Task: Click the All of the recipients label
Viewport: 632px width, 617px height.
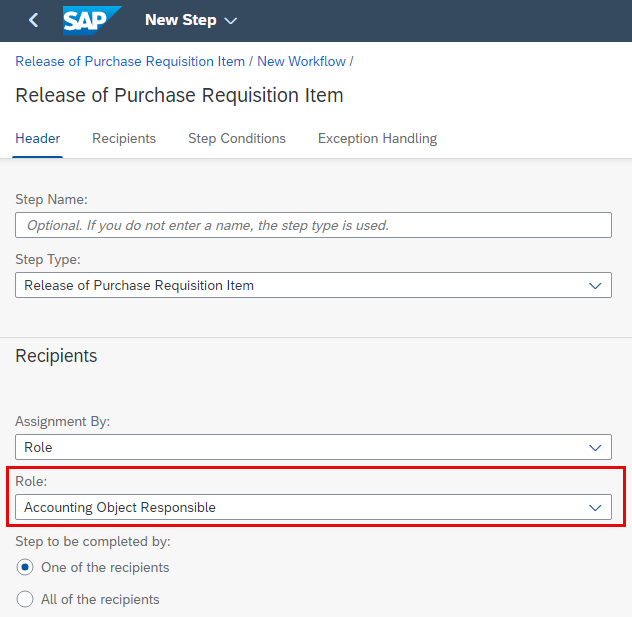Action: click(x=100, y=600)
